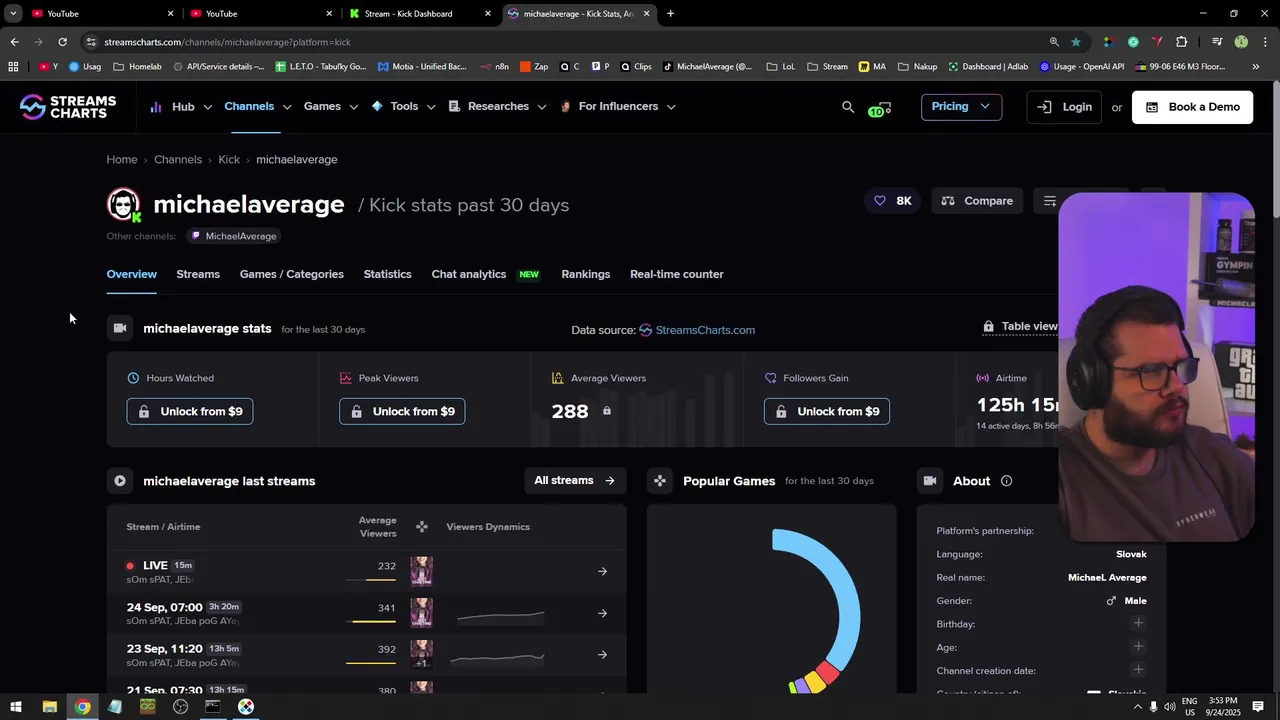Screen dimensions: 1280x720
Task: Expand the Hub menu
Action: click(181, 107)
